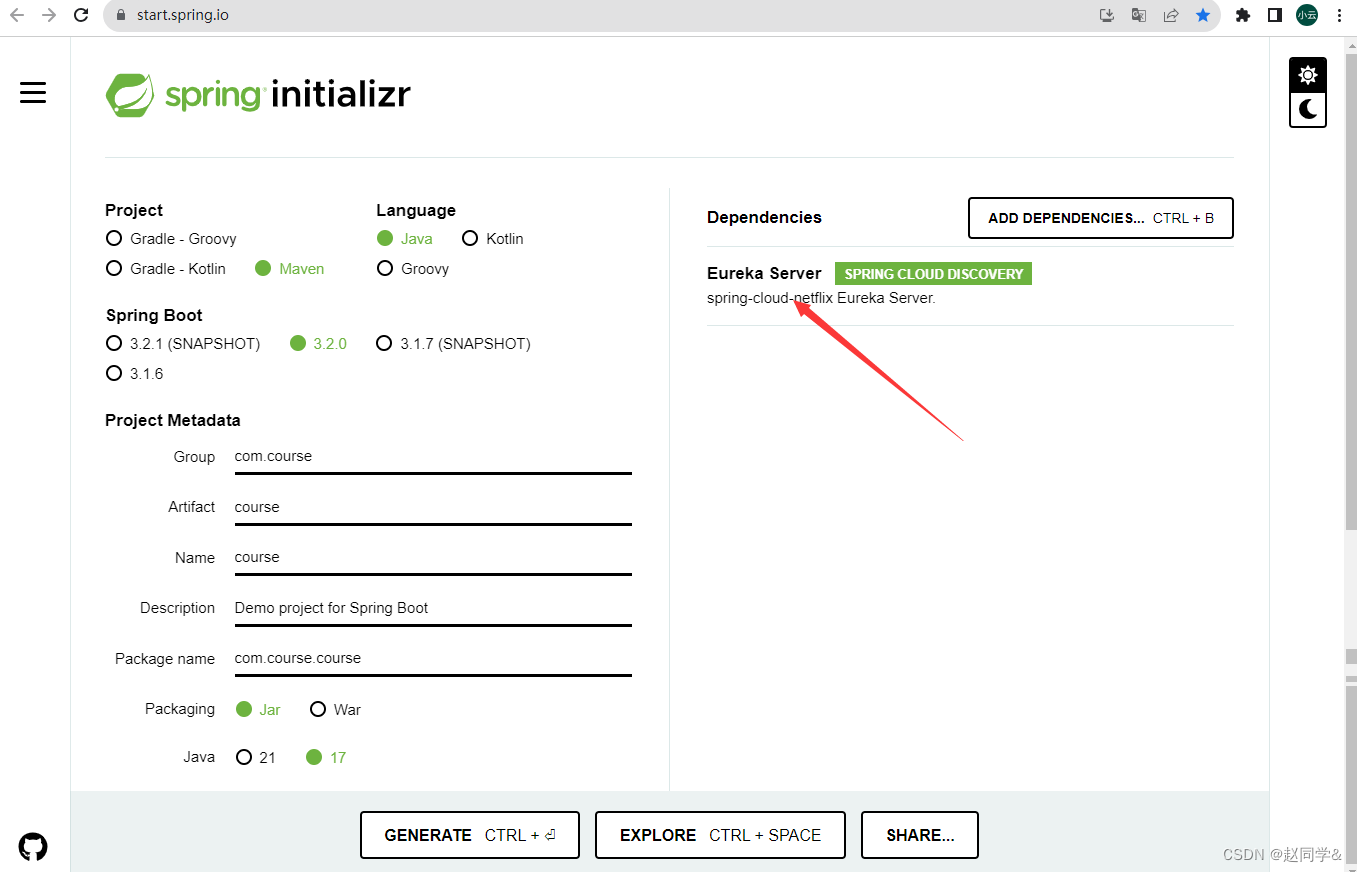
Task: Click the Spring Cloud Discovery tag
Action: [933, 274]
